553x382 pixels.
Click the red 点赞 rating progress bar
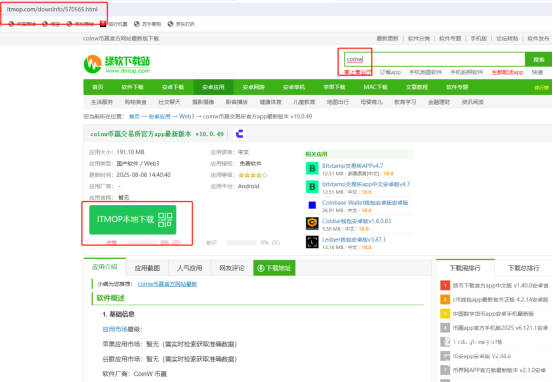pyautogui.click(x=142, y=243)
